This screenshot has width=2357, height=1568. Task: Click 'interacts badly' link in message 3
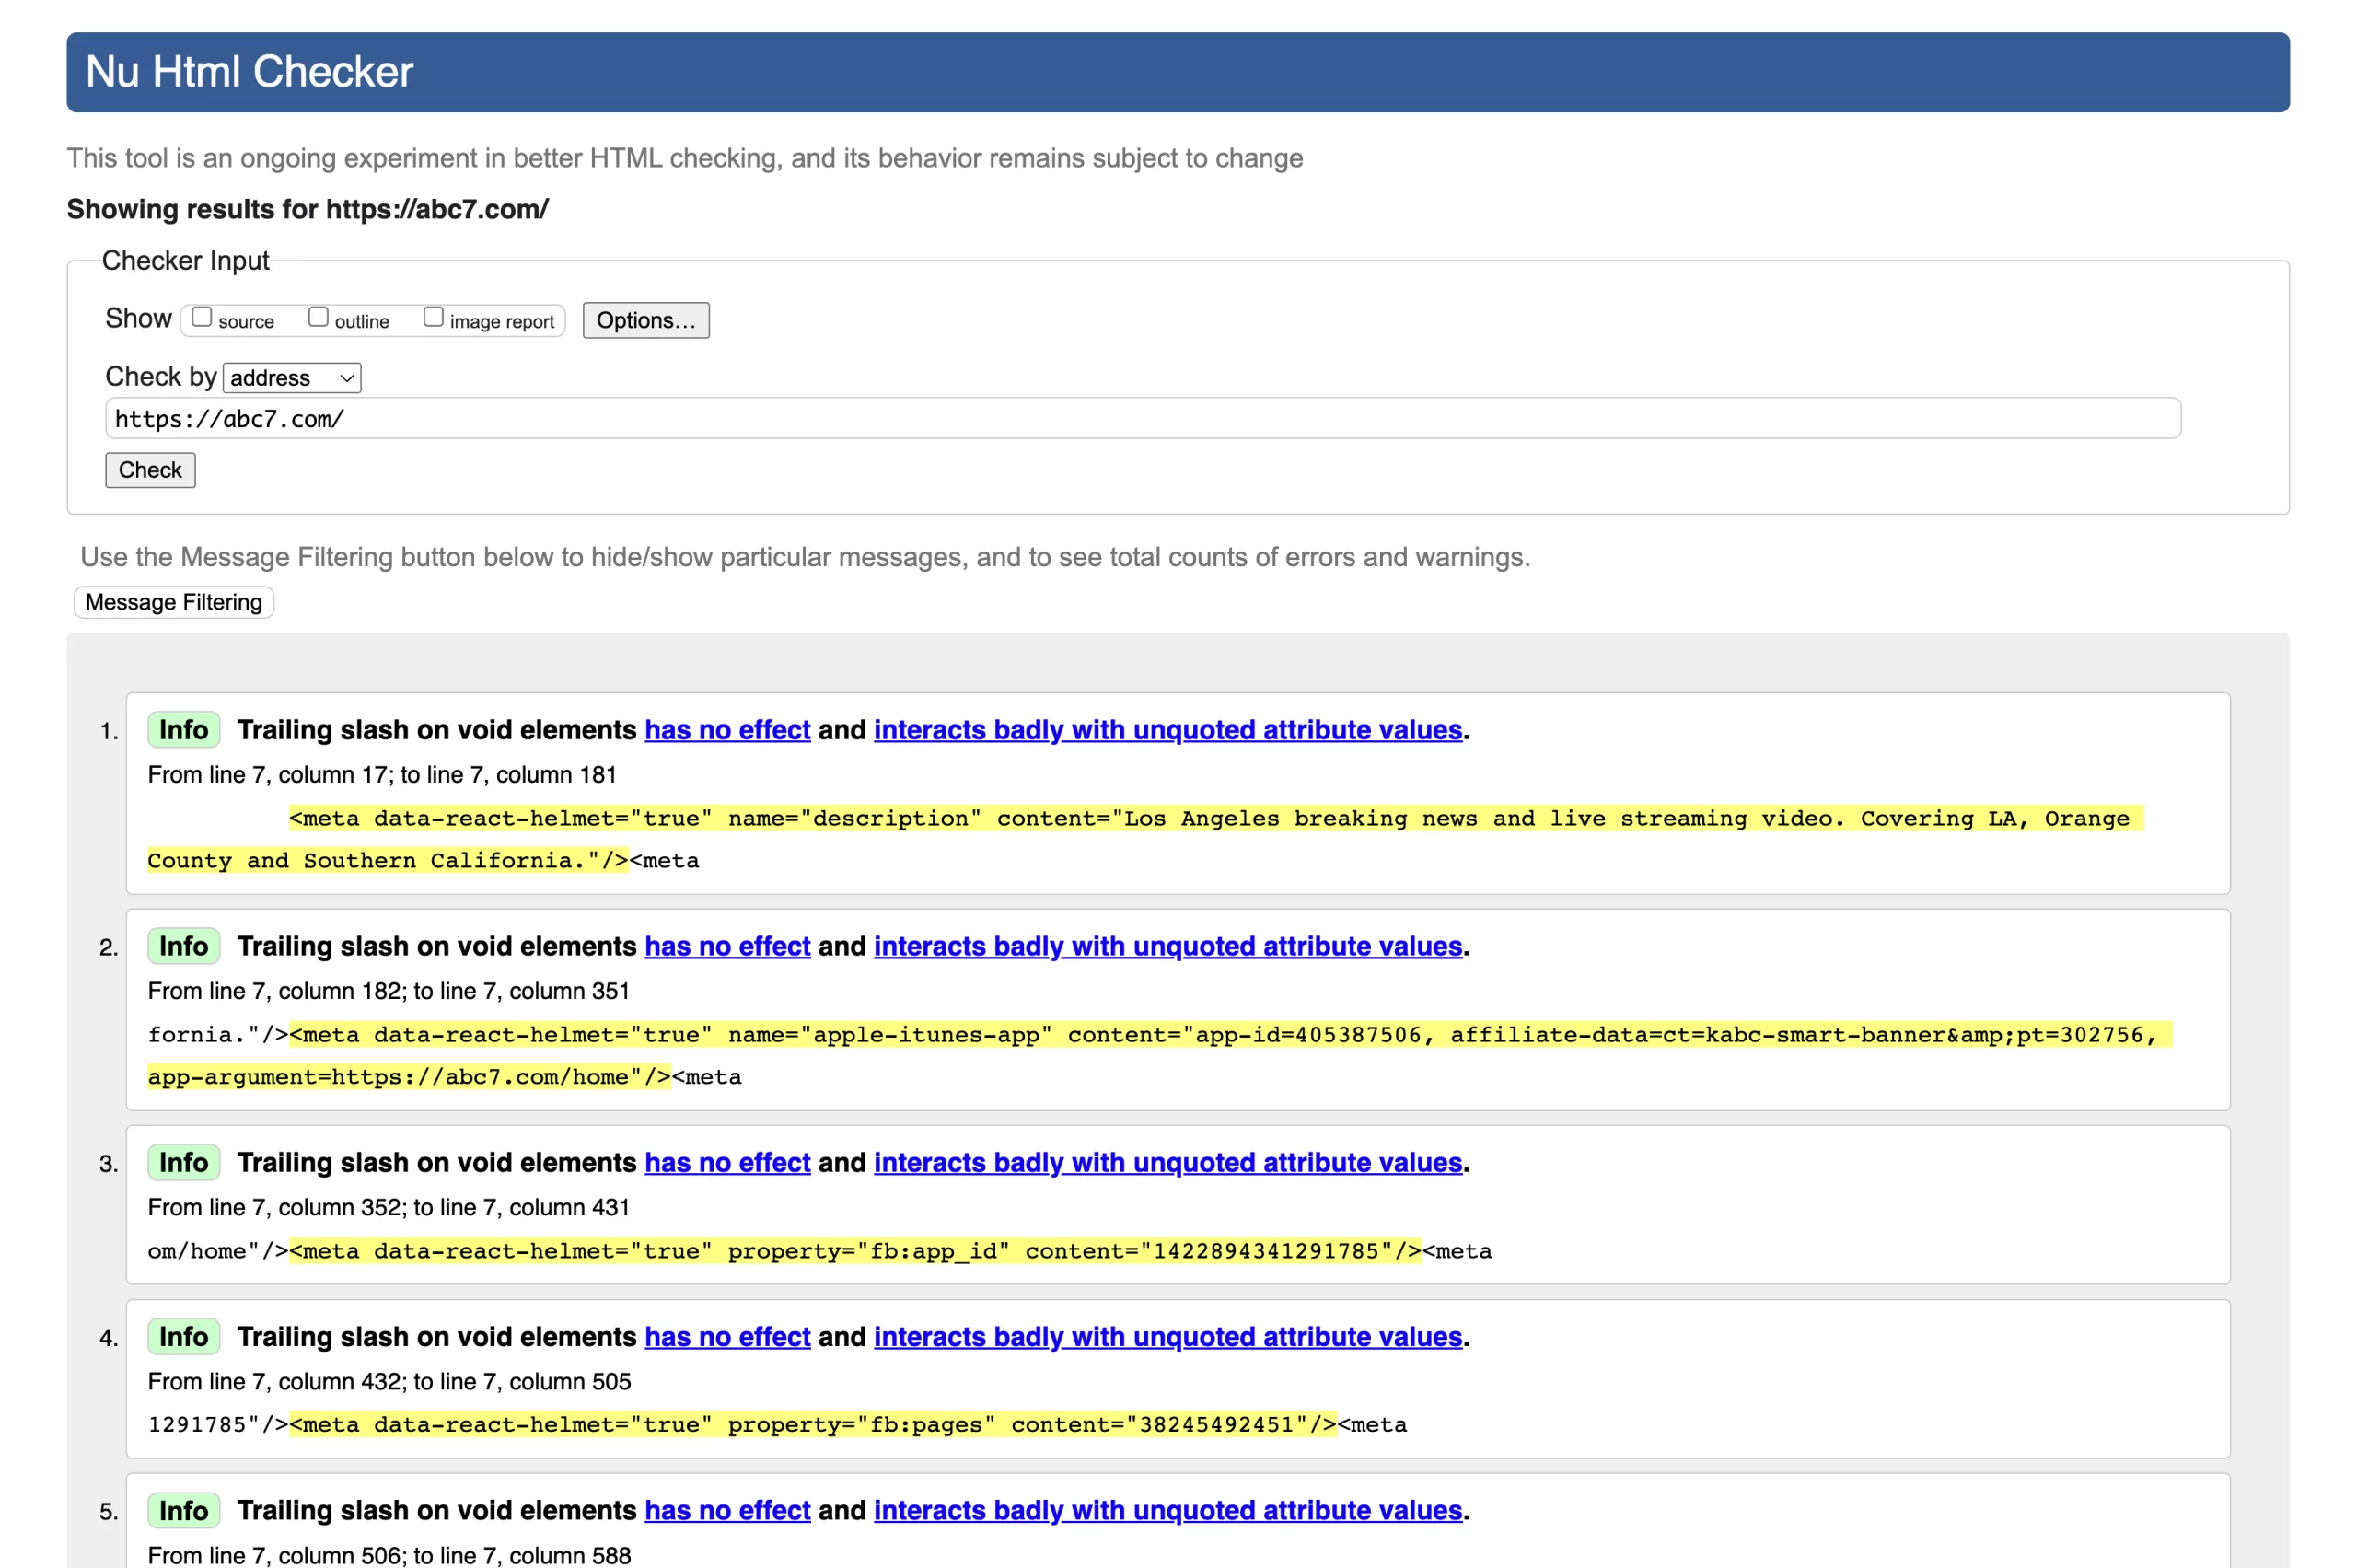click(x=1167, y=1162)
